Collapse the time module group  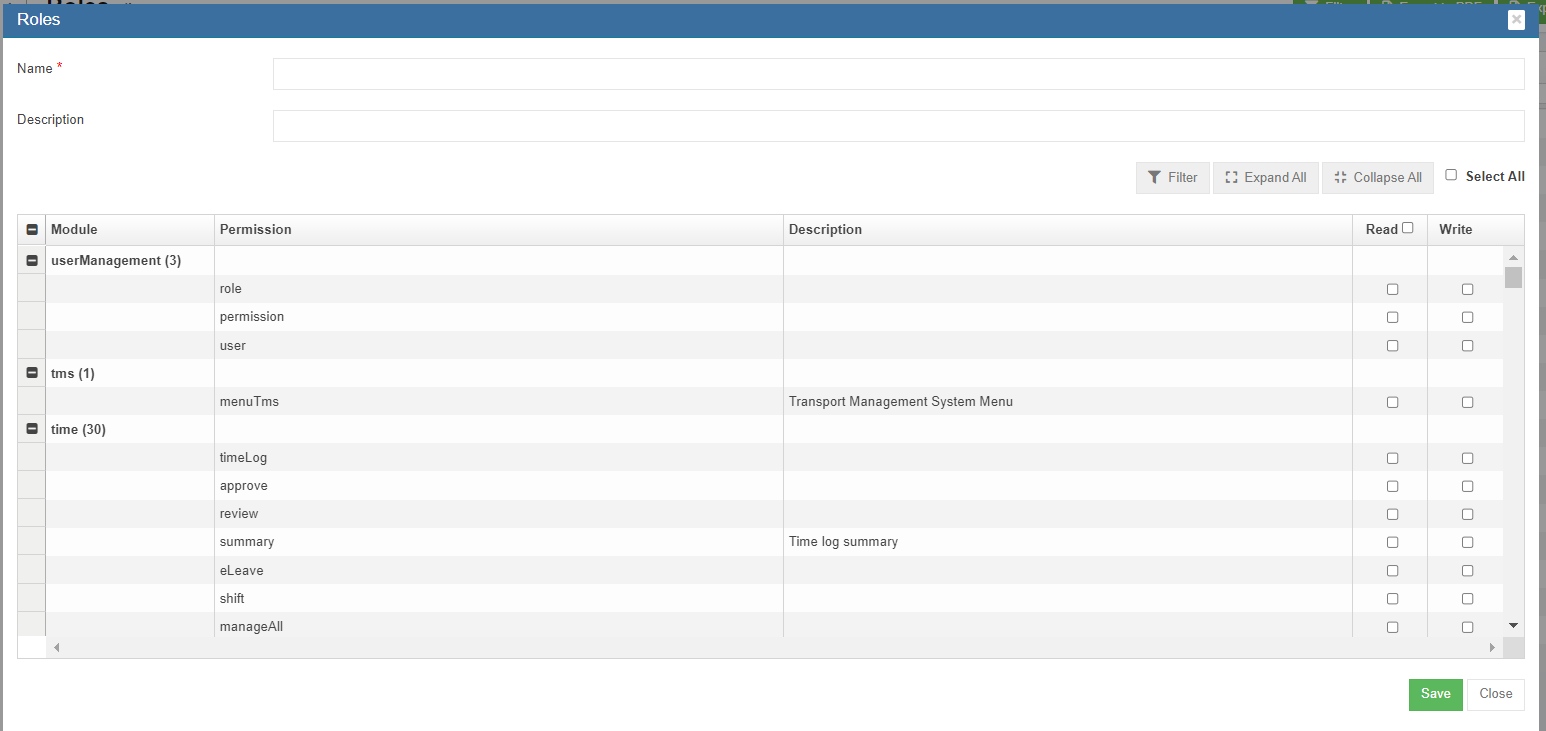pyautogui.click(x=32, y=429)
